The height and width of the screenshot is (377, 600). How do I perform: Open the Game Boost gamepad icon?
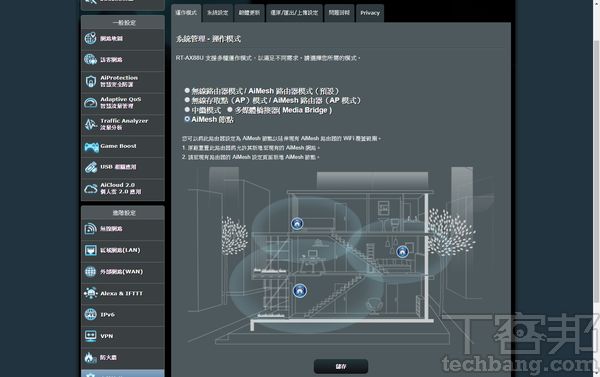[91, 146]
